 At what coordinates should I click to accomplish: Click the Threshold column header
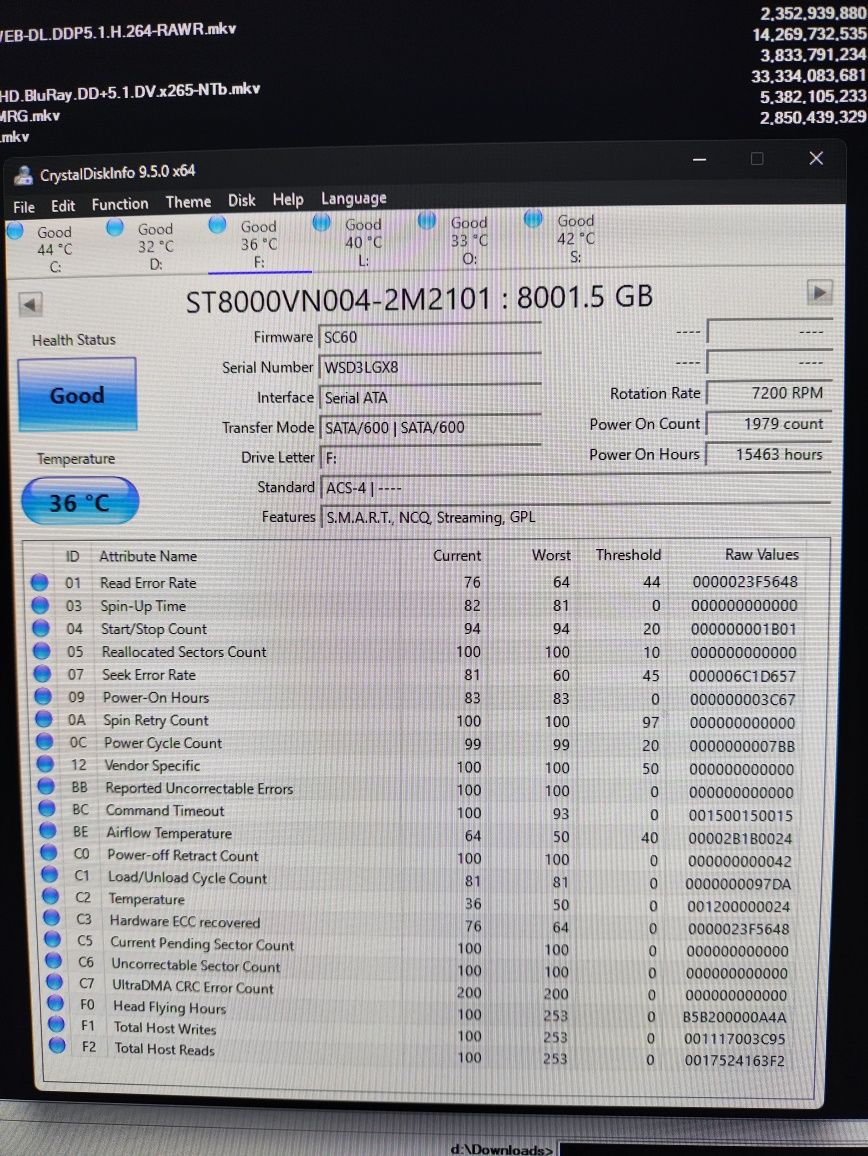click(628, 554)
